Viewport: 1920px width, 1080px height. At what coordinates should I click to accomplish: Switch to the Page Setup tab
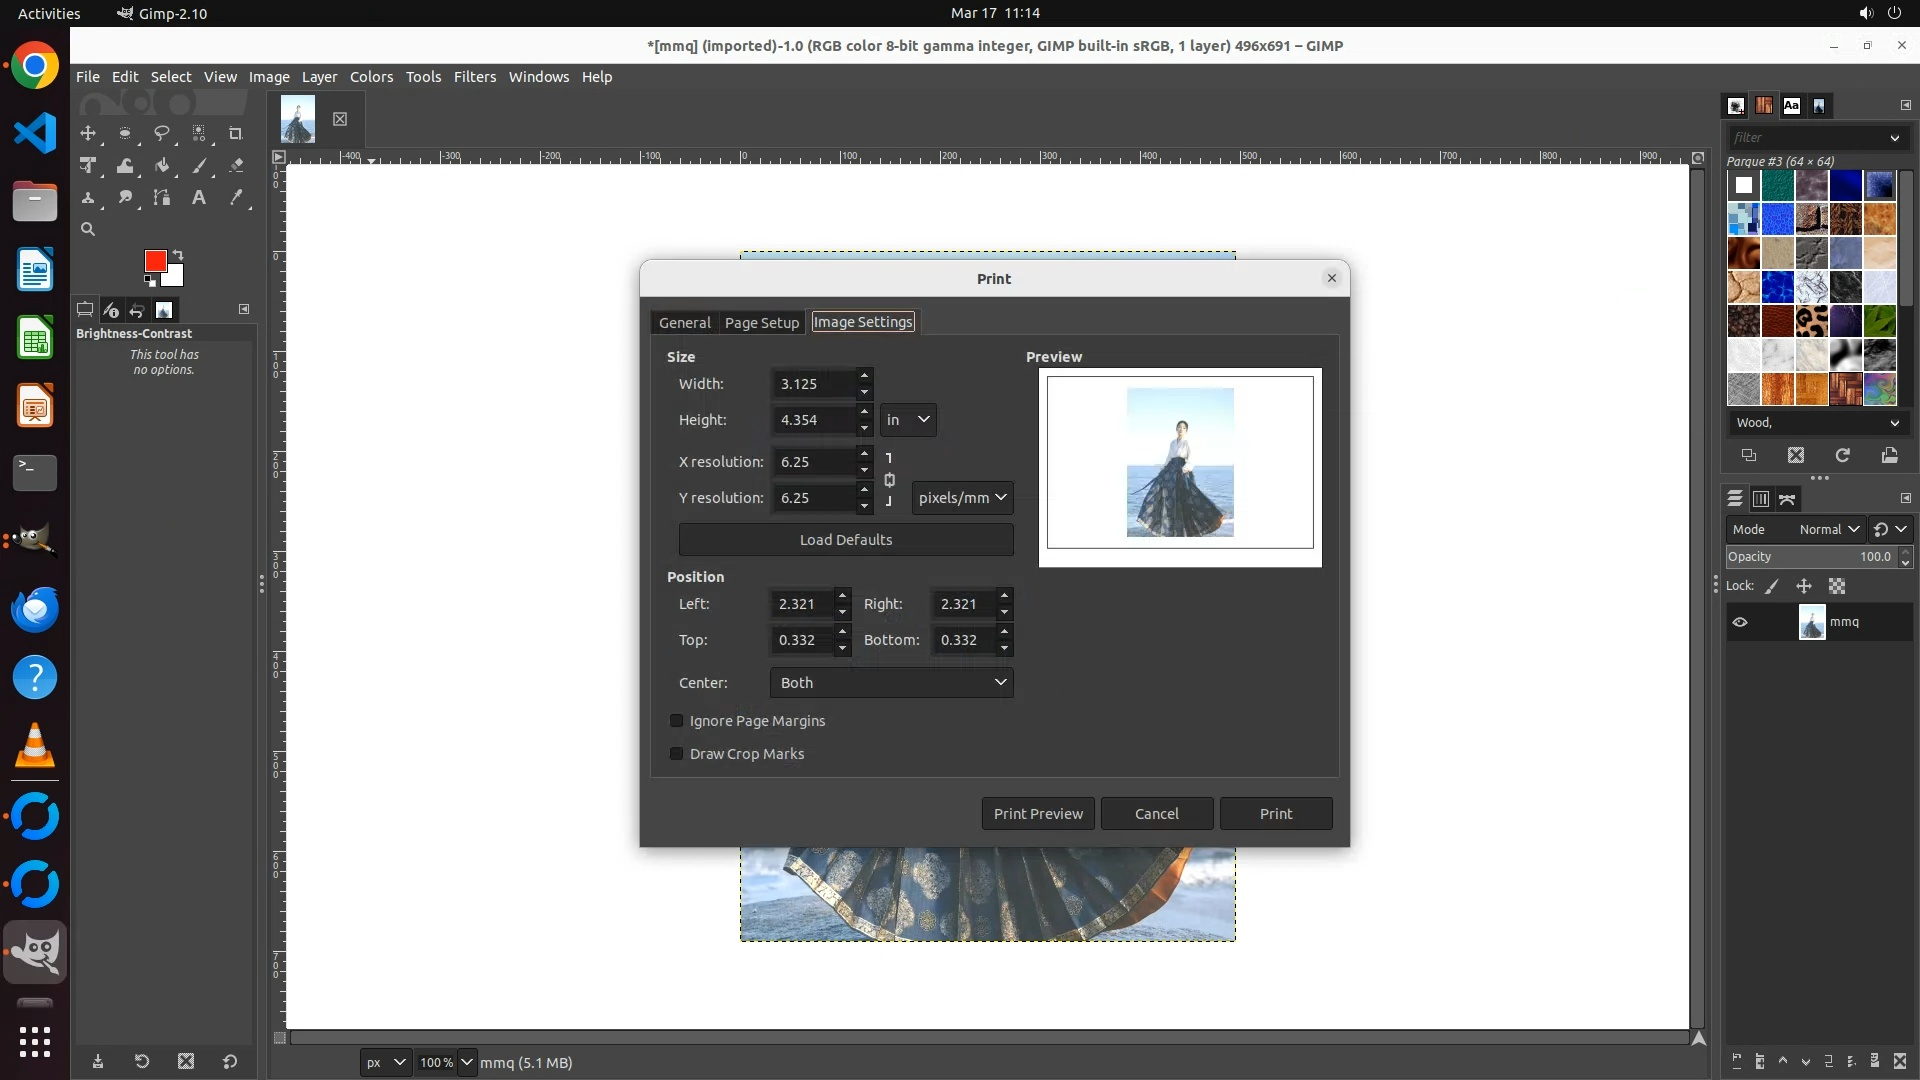click(761, 322)
